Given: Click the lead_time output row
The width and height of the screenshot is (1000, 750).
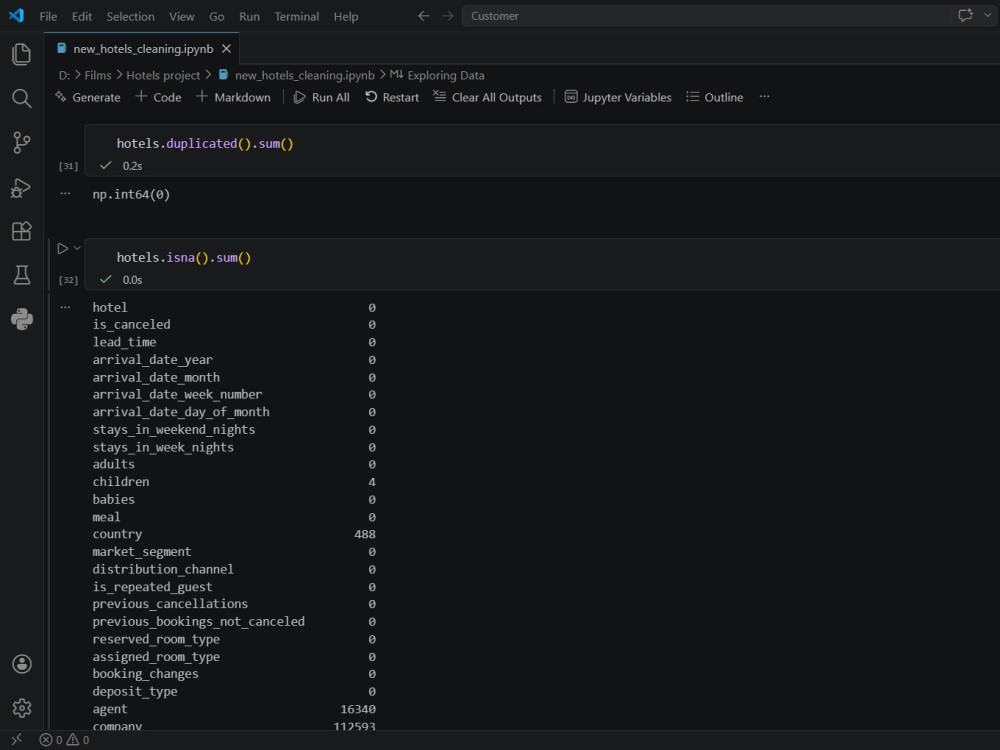Looking at the screenshot, I should [x=234, y=342].
